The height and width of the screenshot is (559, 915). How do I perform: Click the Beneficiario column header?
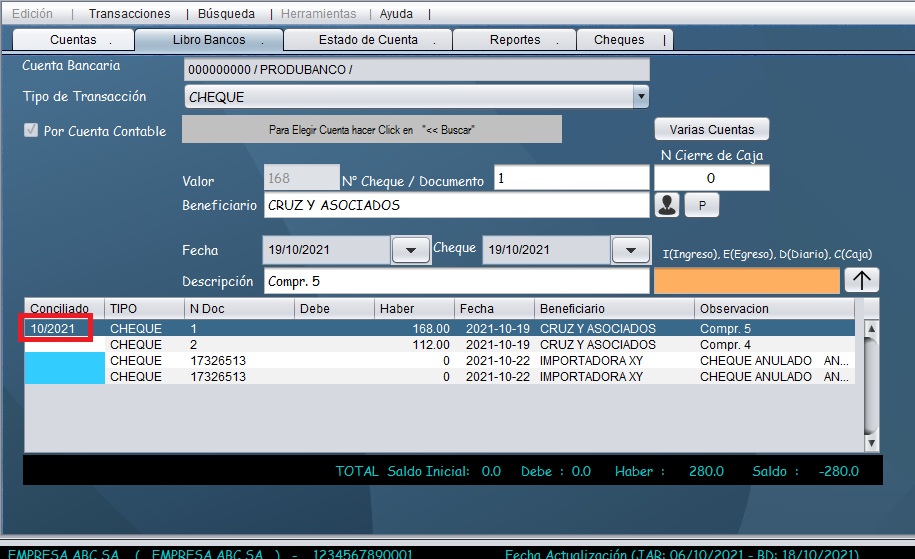[614, 309]
